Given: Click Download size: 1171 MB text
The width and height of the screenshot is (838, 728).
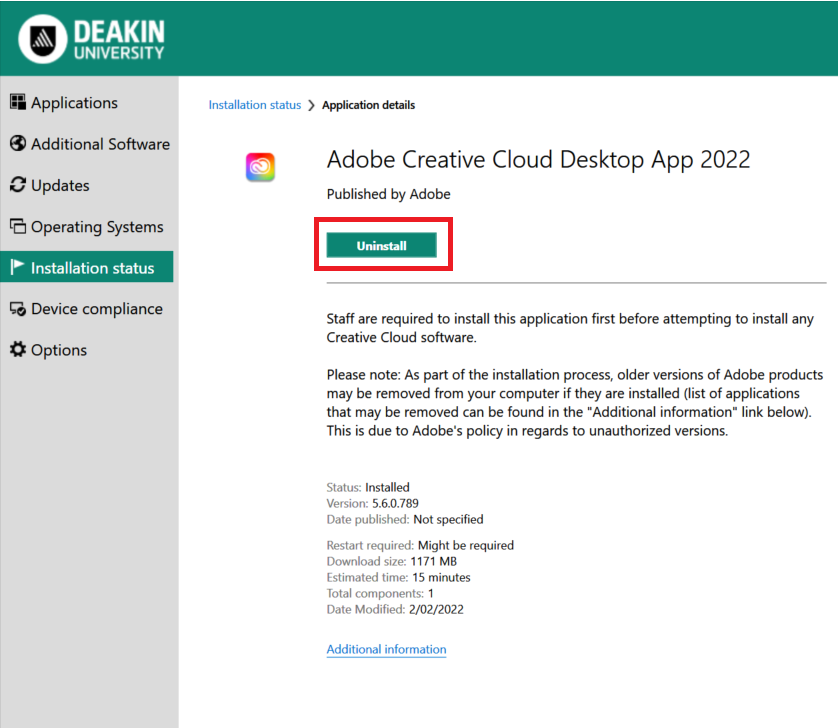Looking at the screenshot, I should tap(392, 561).
